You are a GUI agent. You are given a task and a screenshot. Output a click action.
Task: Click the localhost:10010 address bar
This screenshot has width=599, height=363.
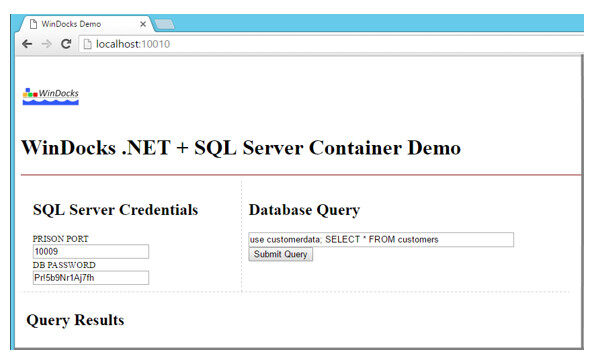[x=332, y=44]
